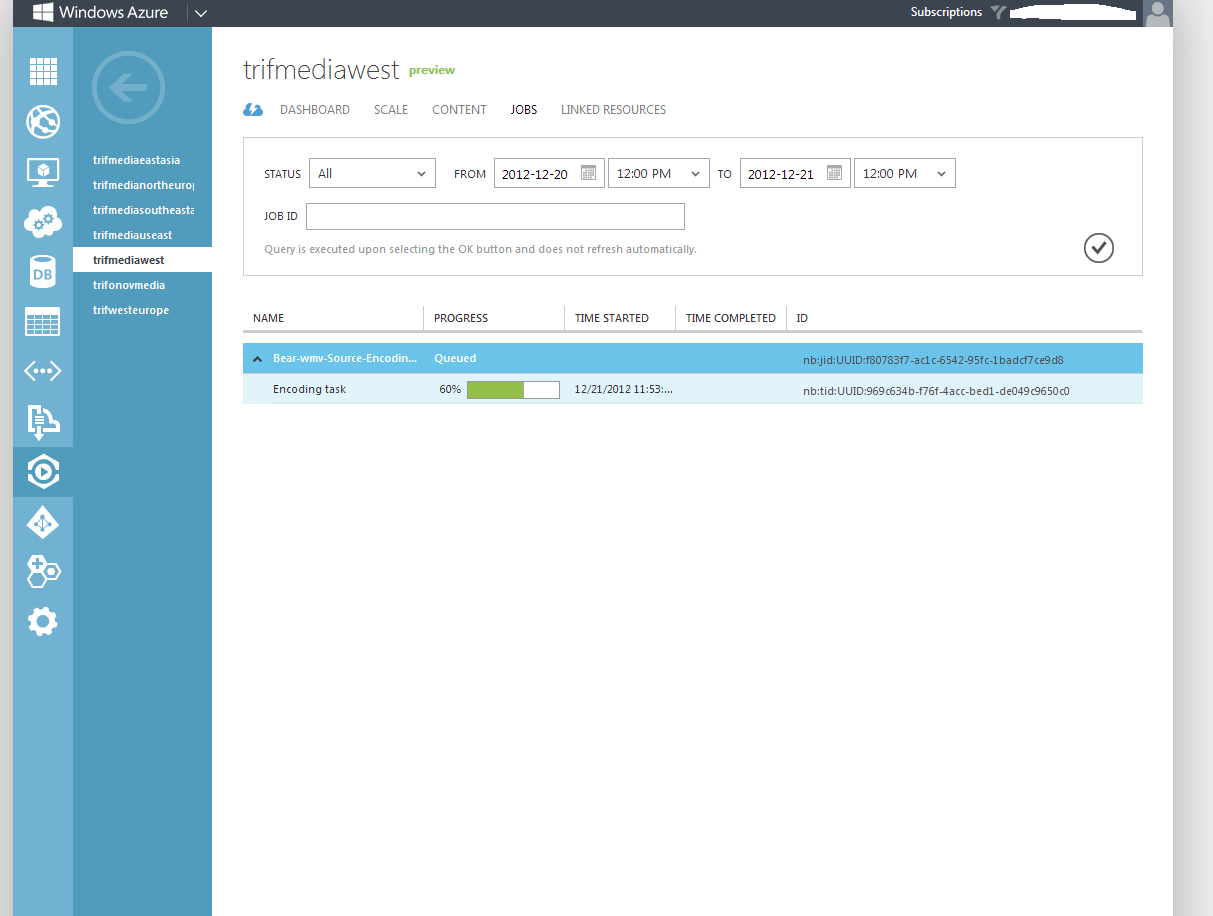Click the task UUID ending 9650c0
The height and width of the screenshot is (916, 1213).
pos(936,391)
